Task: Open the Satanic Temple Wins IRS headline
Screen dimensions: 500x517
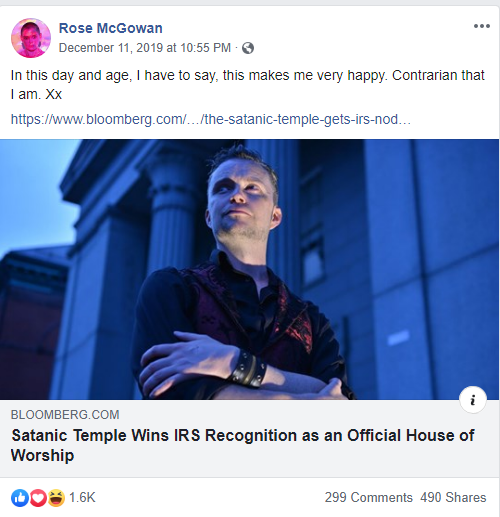Action: coord(243,445)
